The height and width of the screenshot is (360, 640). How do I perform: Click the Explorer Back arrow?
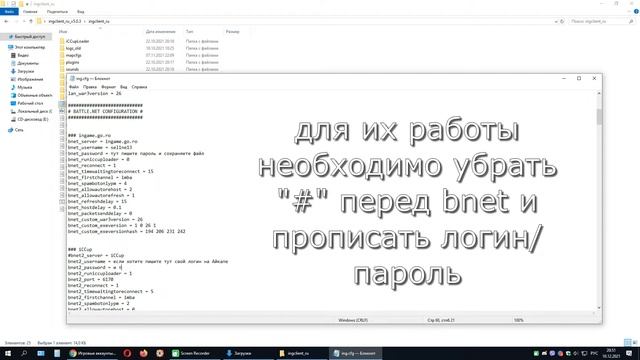(6, 21)
